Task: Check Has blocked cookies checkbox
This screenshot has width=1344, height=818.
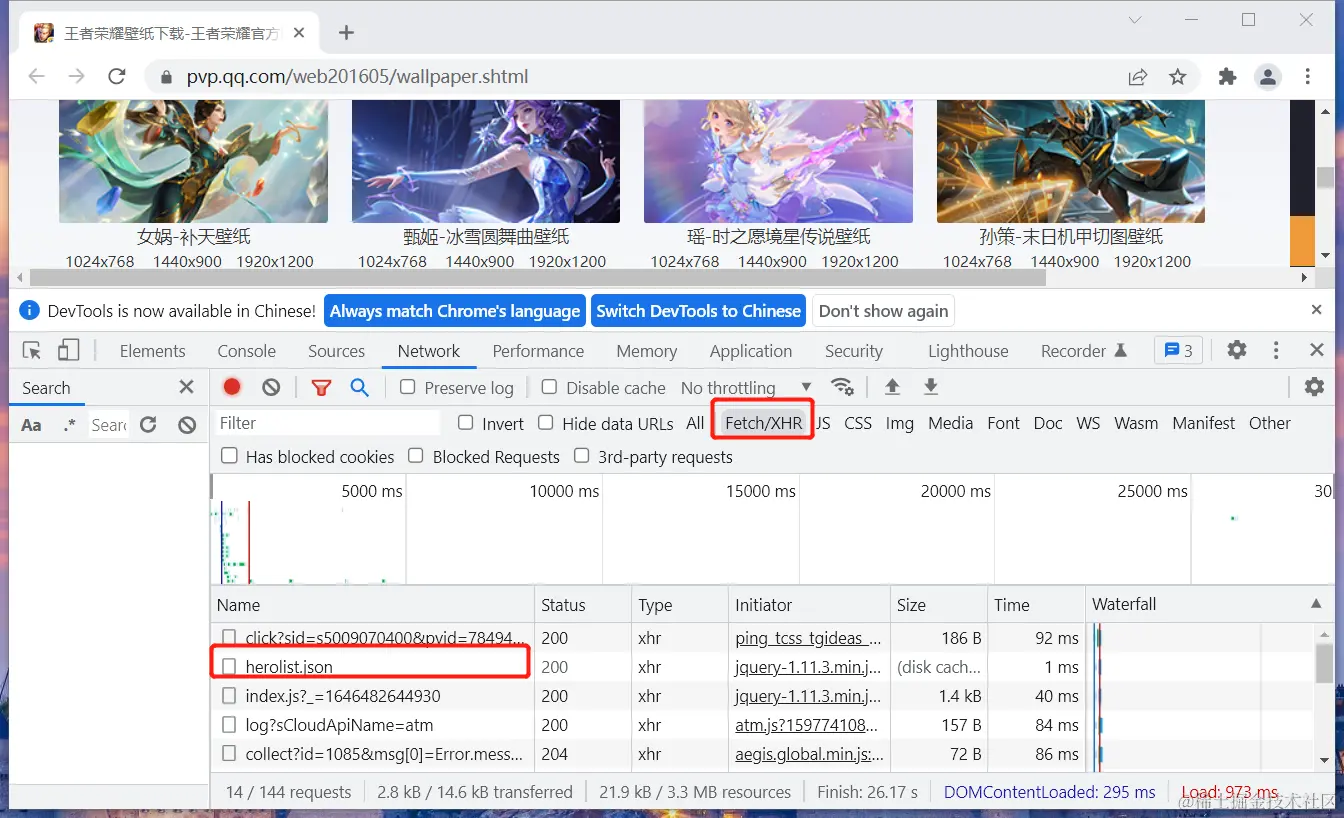Action: 229,456
